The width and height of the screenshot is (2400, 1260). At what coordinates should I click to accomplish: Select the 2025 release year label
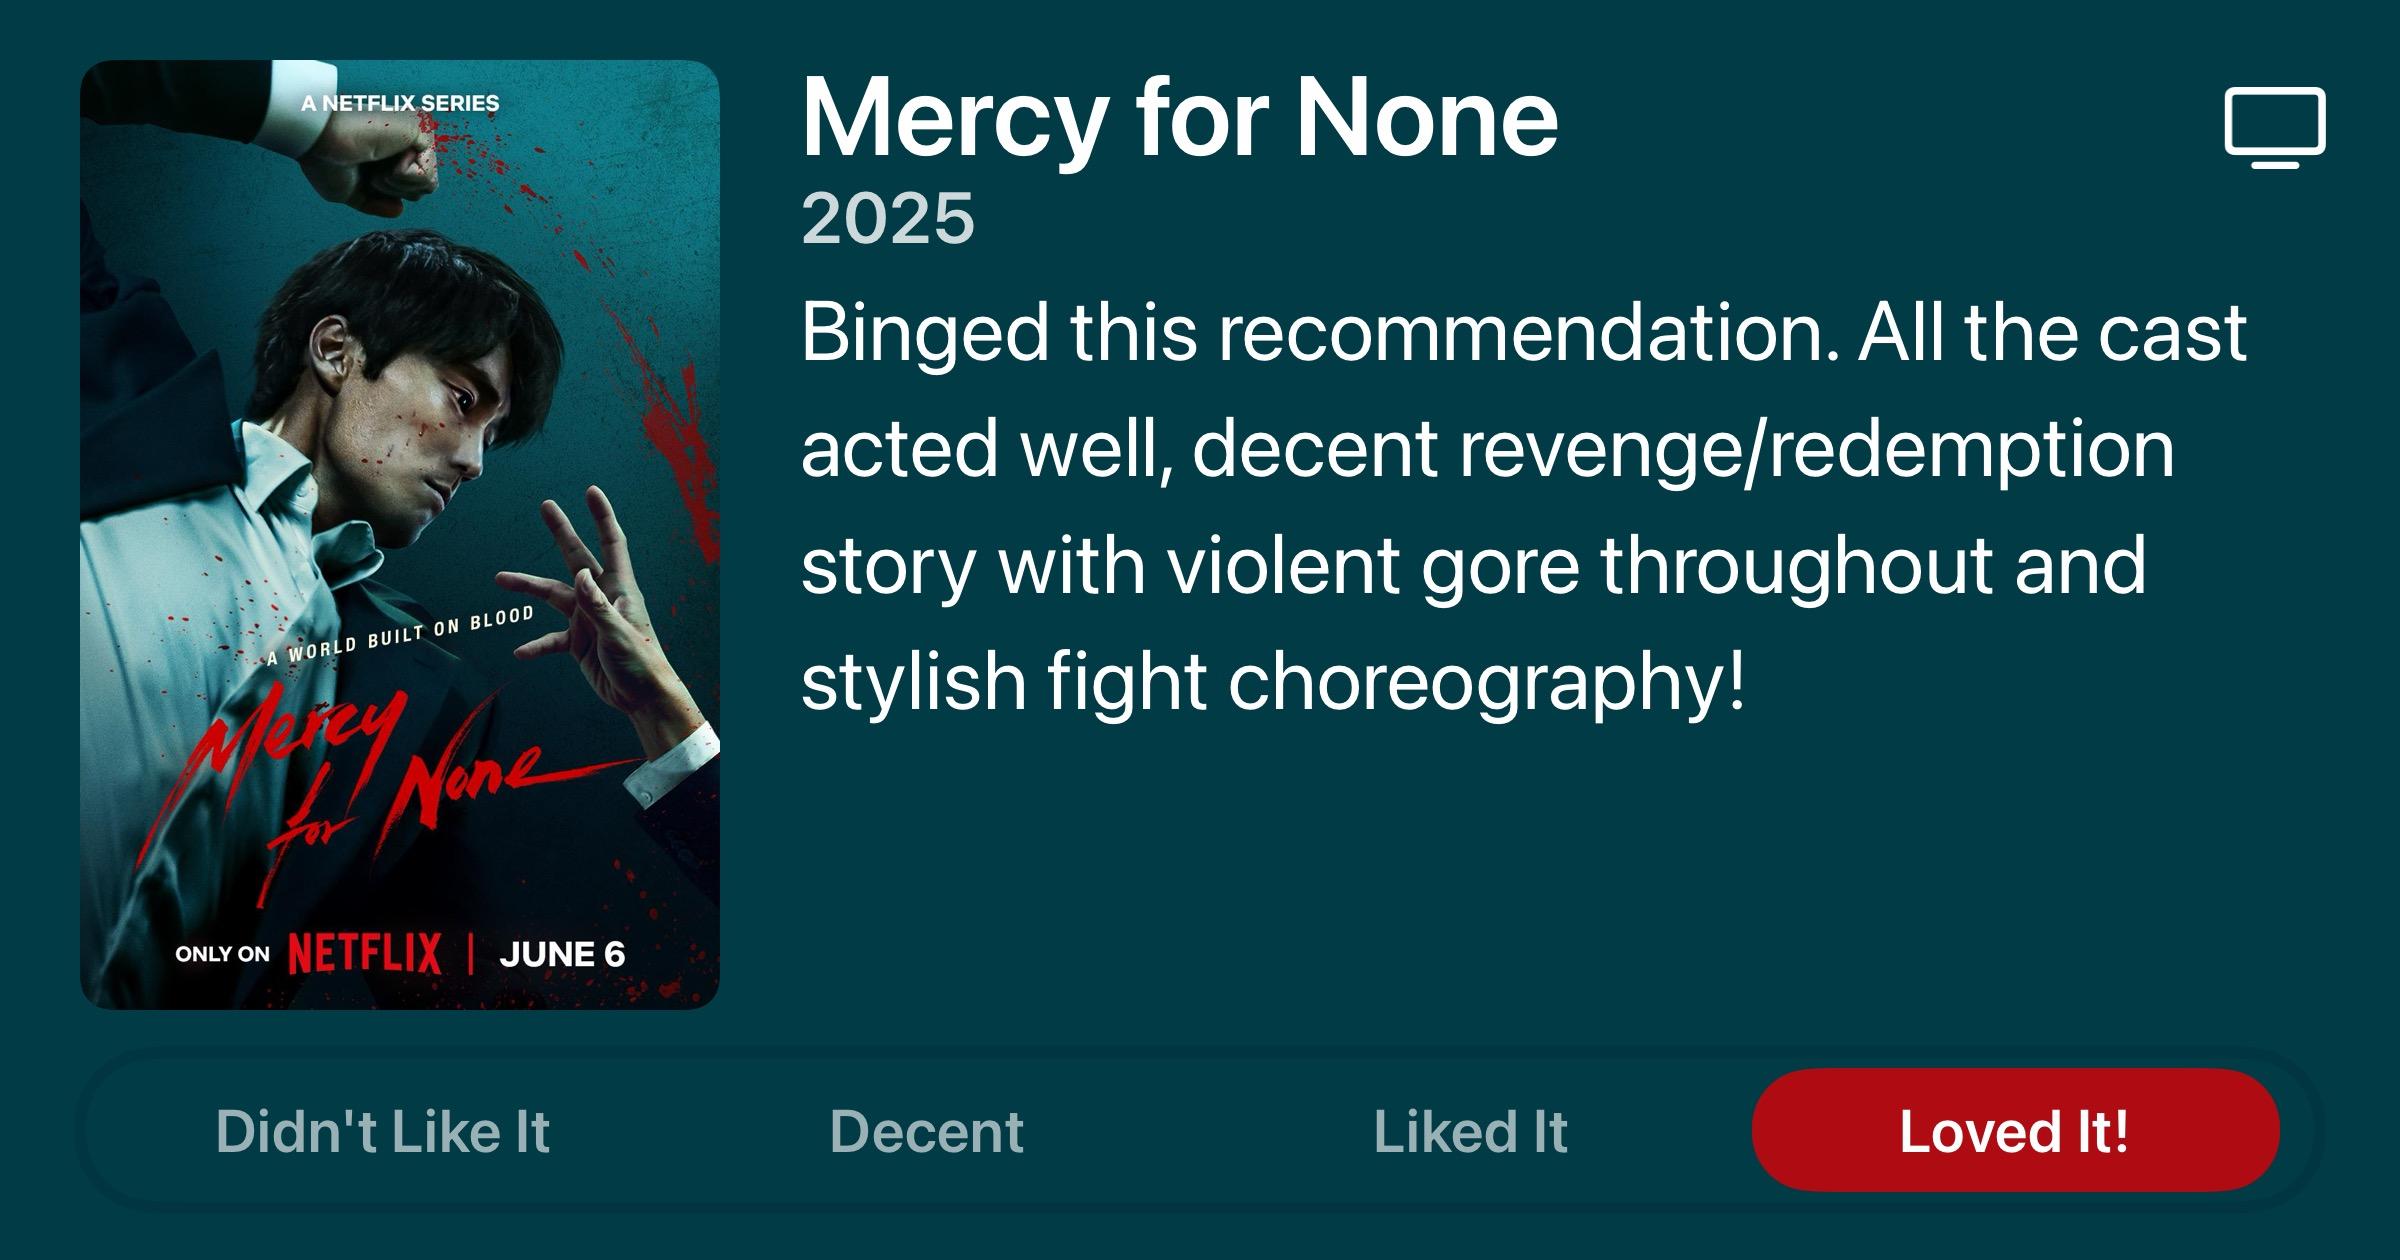click(887, 218)
